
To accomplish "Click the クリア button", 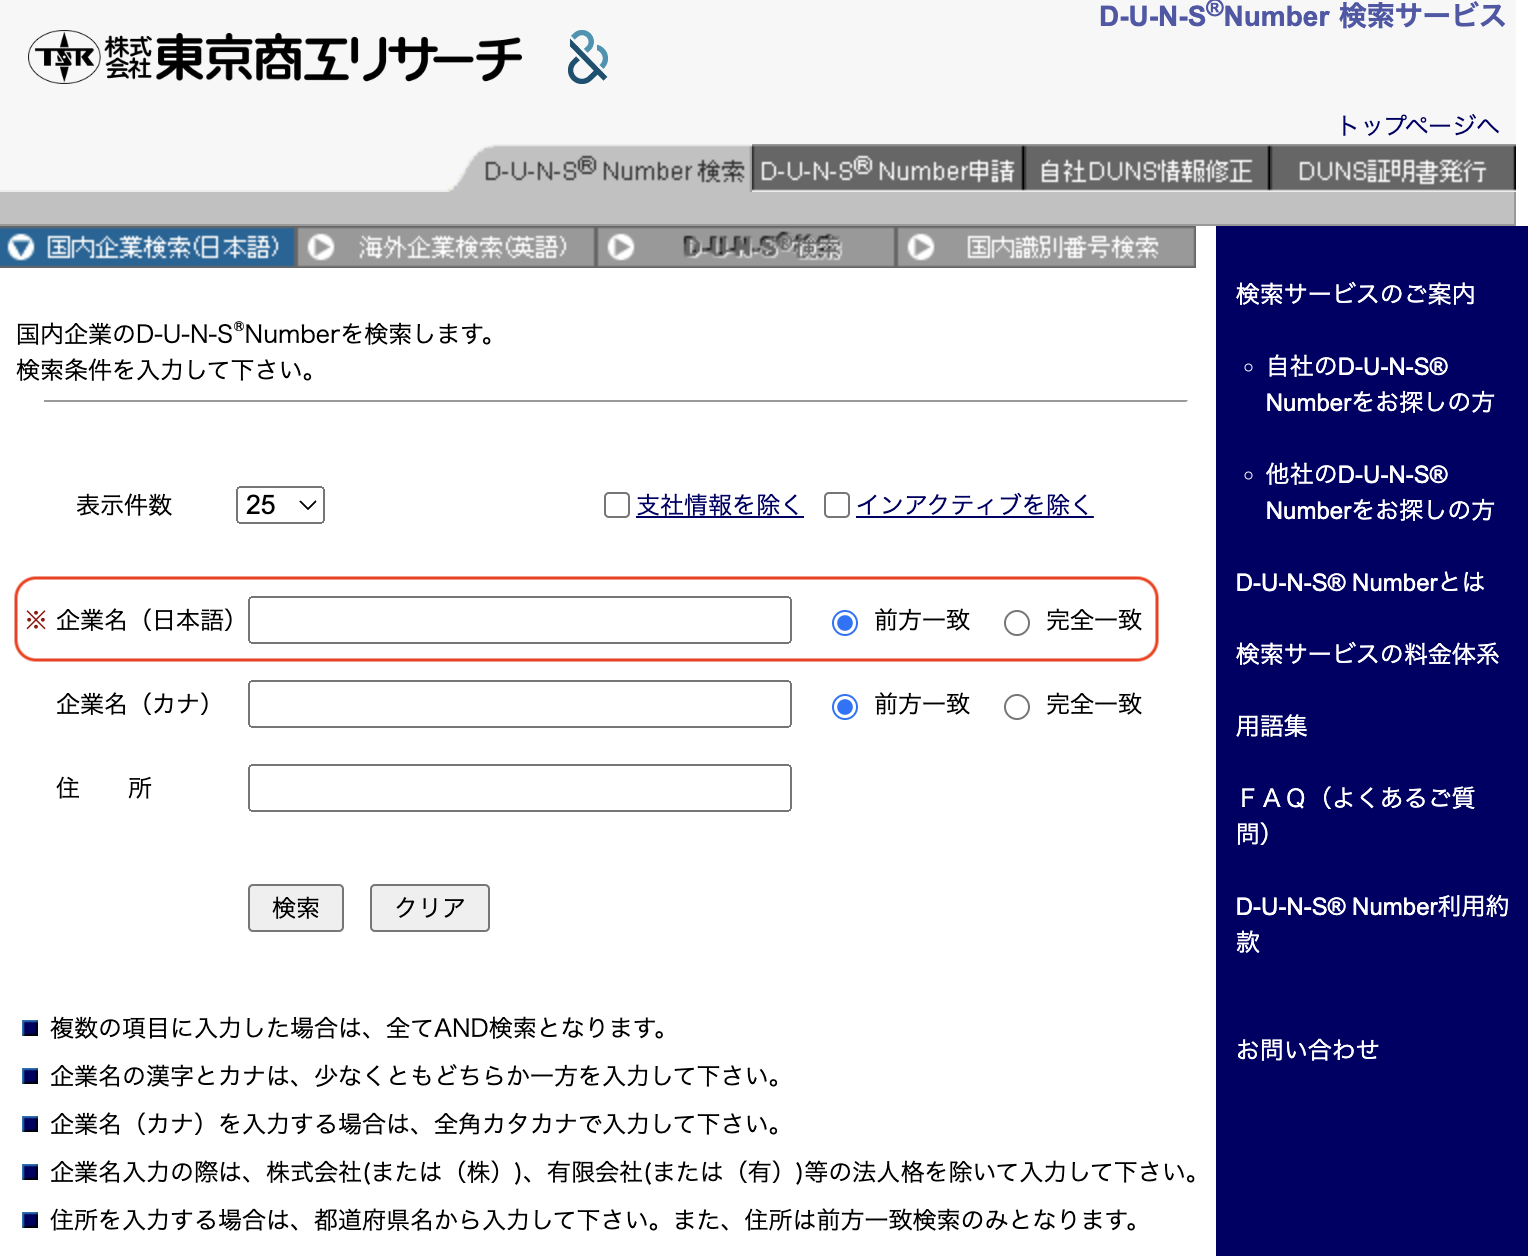I will (x=430, y=908).
